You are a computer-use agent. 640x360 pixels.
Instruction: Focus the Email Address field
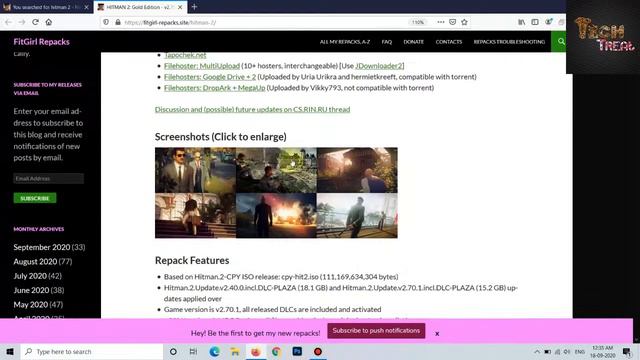[49, 178]
